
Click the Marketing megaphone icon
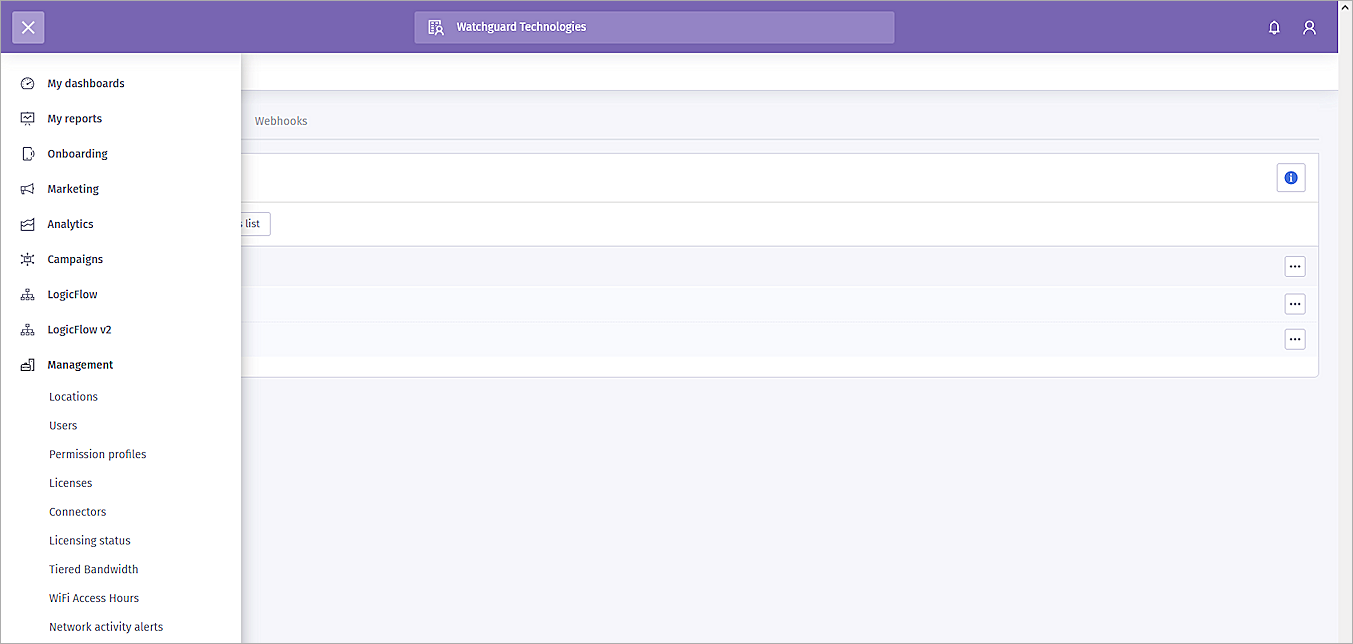[x=27, y=188]
